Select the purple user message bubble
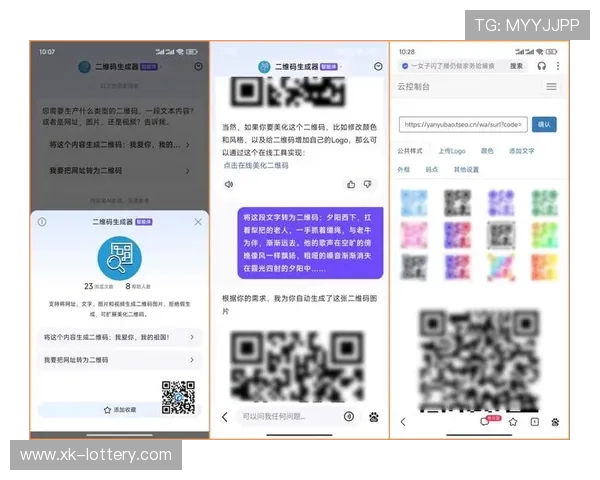This screenshot has width=600, height=480. click(310, 243)
